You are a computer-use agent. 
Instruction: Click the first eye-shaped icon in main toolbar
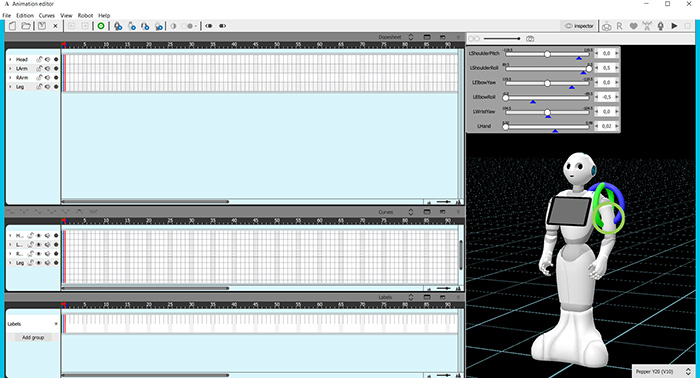208,26
